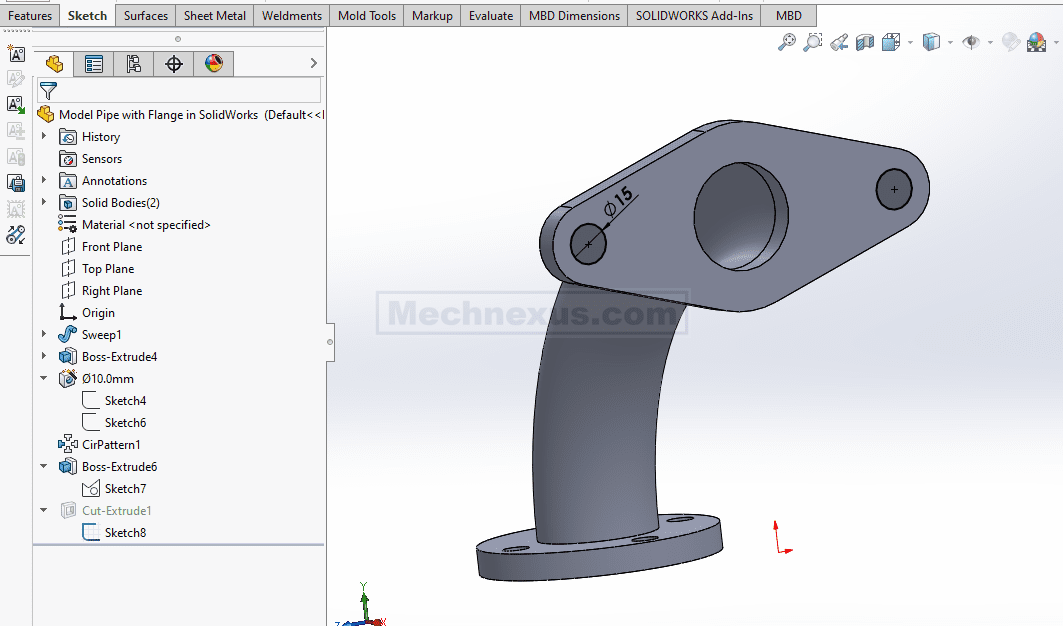Click the panel collapse handle on divider
This screenshot has width=1063, height=626.
(x=330, y=342)
